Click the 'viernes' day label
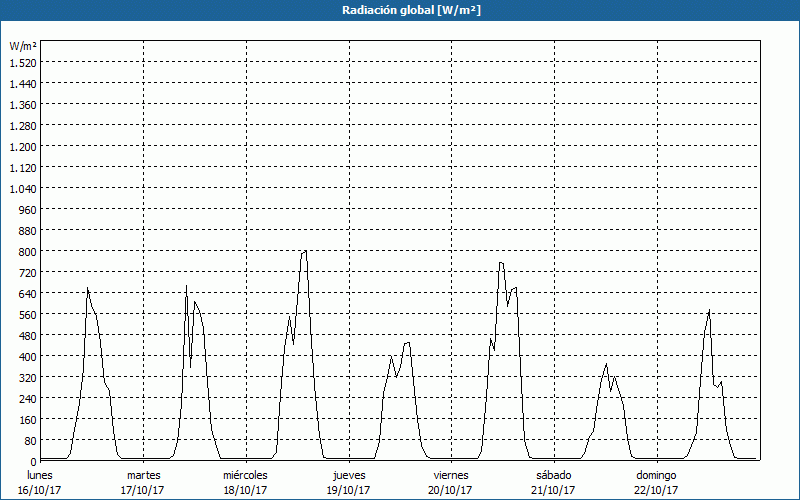The height and width of the screenshot is (500, 800). (451, 475)
